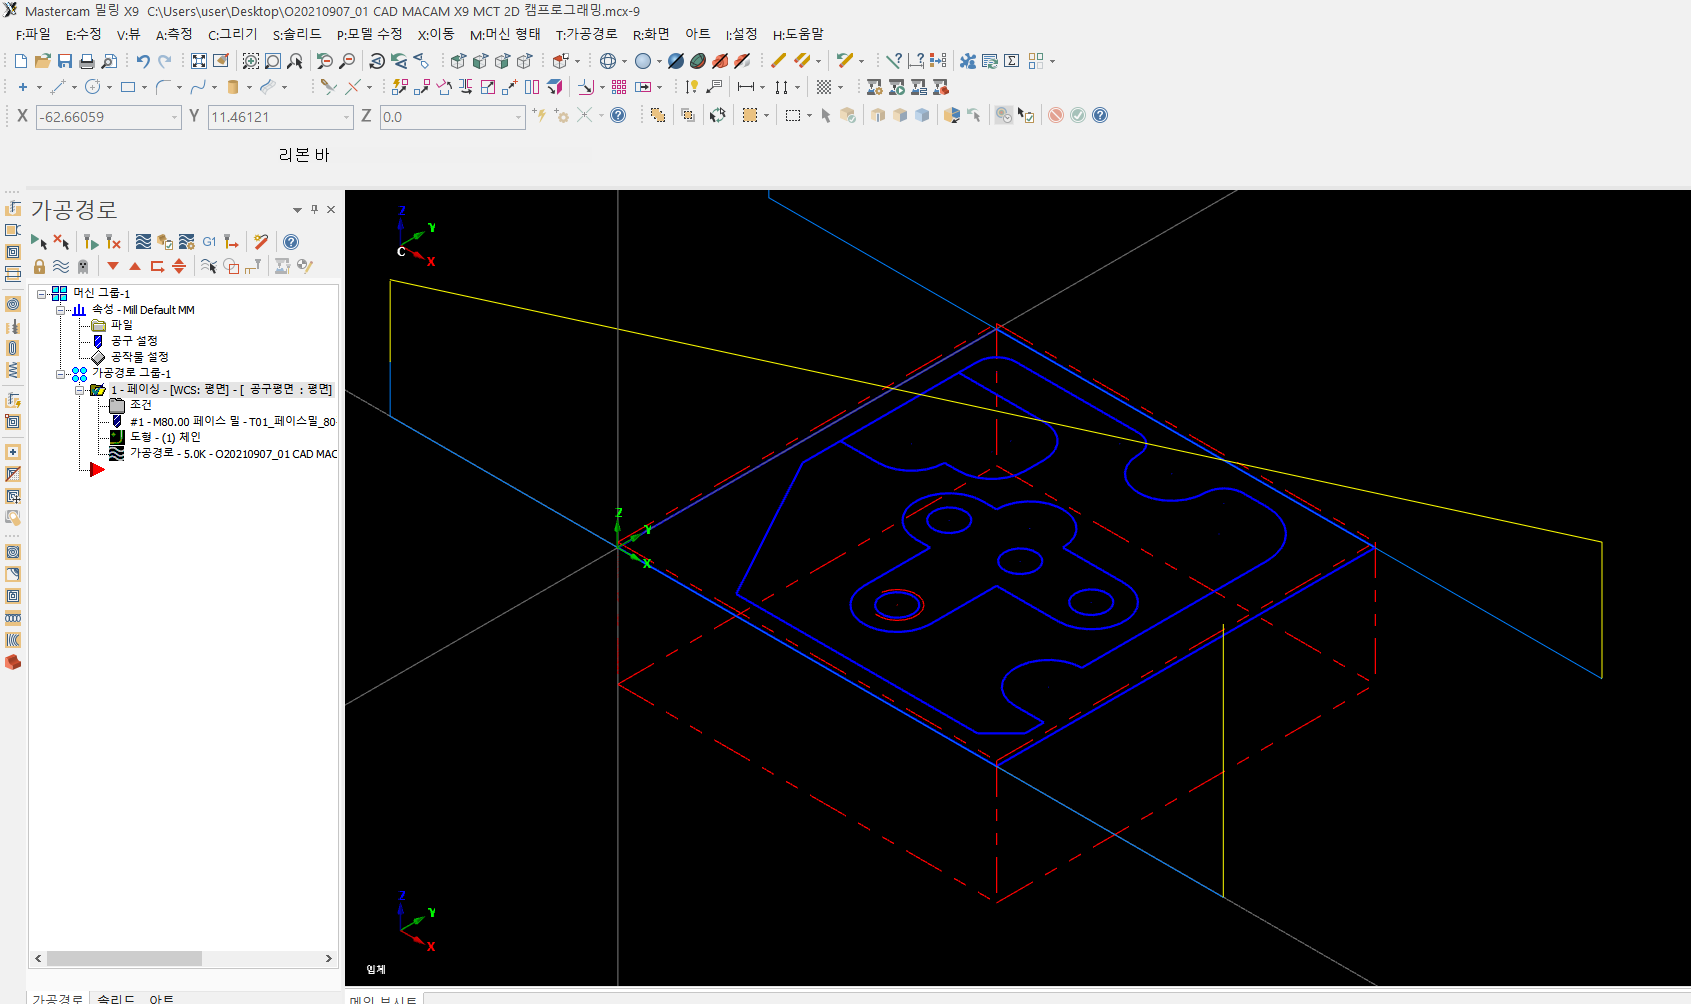Collapse the 머신 그룹-1 tree node
This screenshot has height=1004, width=1691.
coord(42,294)
